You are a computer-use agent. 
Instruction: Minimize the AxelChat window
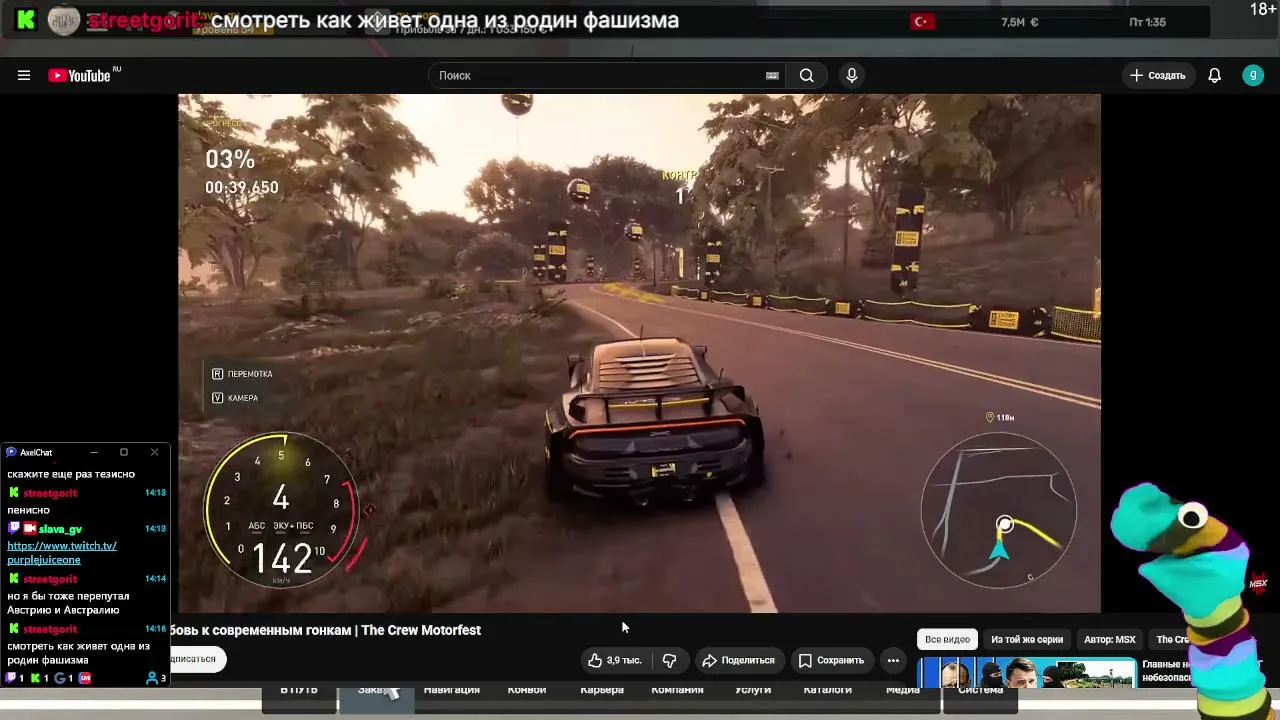tap(93, 452)
